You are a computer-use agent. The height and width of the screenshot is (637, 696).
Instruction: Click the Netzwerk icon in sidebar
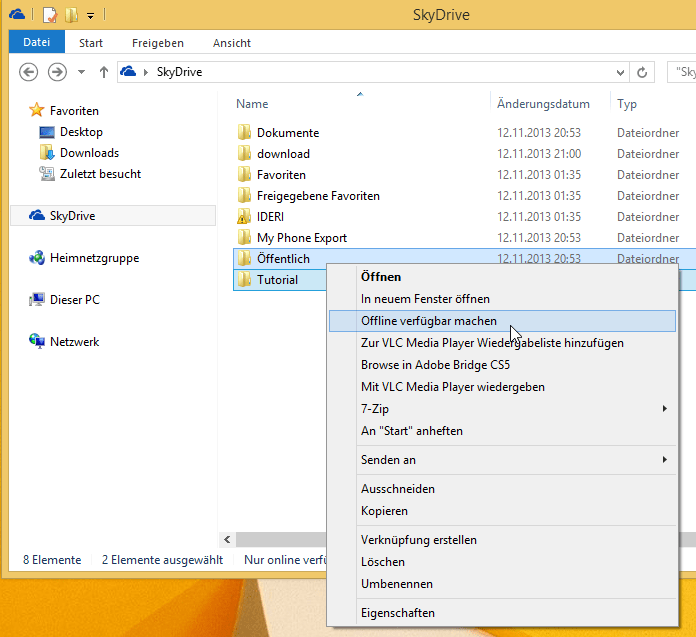(36, 341)
